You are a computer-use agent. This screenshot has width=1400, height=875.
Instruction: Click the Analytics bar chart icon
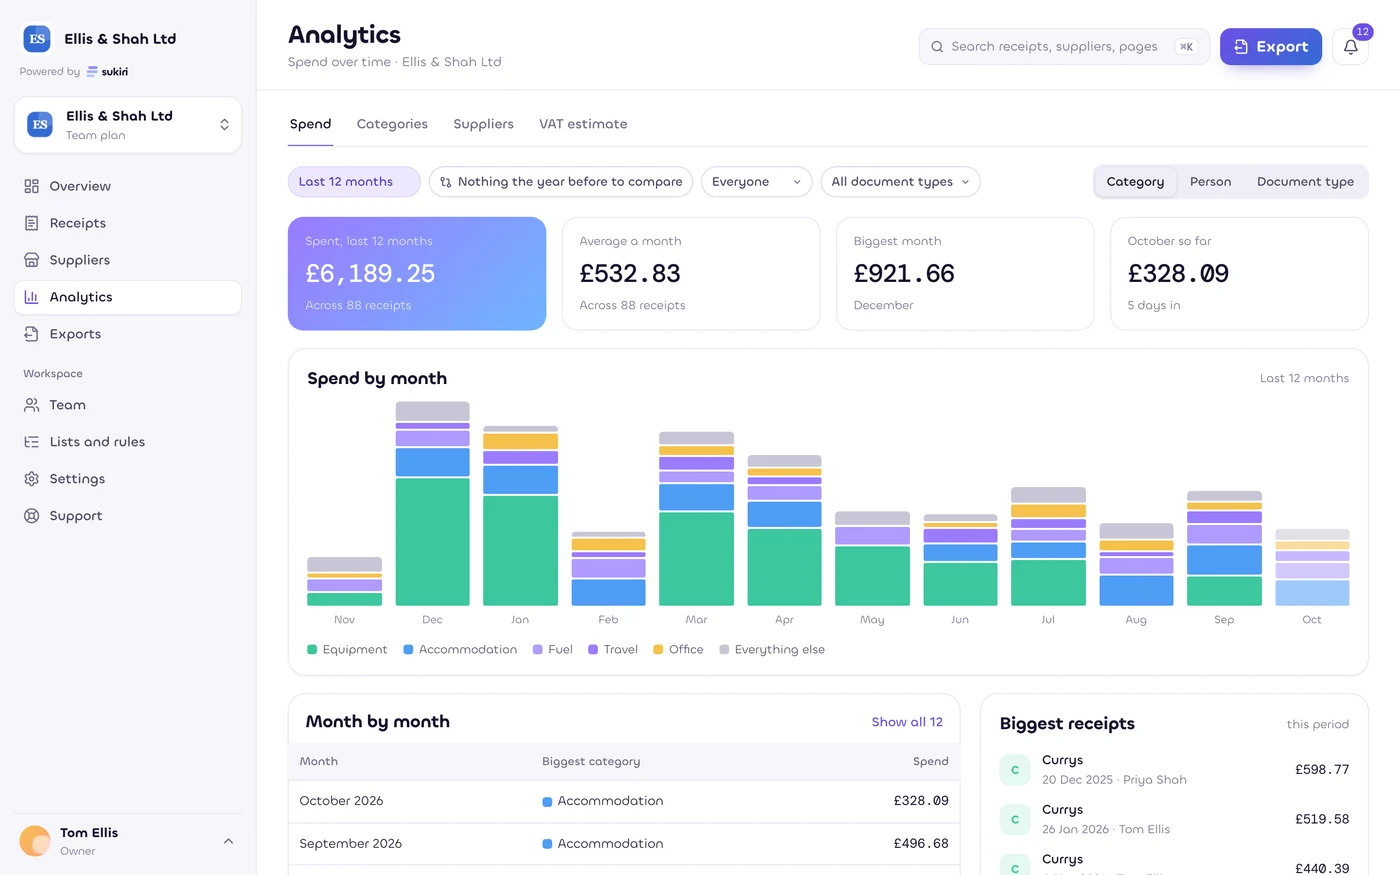pyautogui.click(x=32, y=297)
